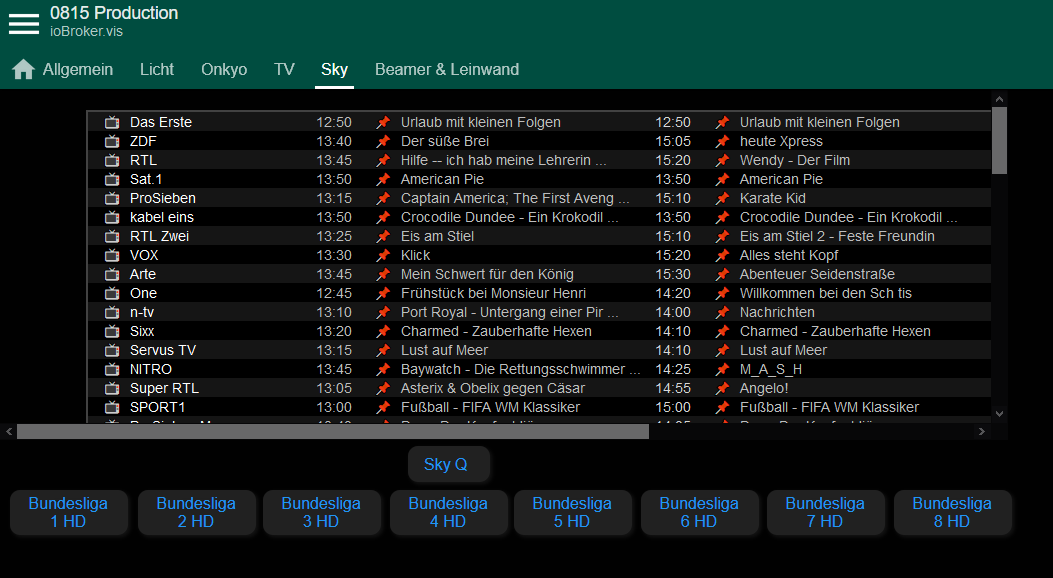Viewport: 1053px width, 578px height.
Task: Click the TV icon for ProSieben
Action: click(x=112, y=198)
